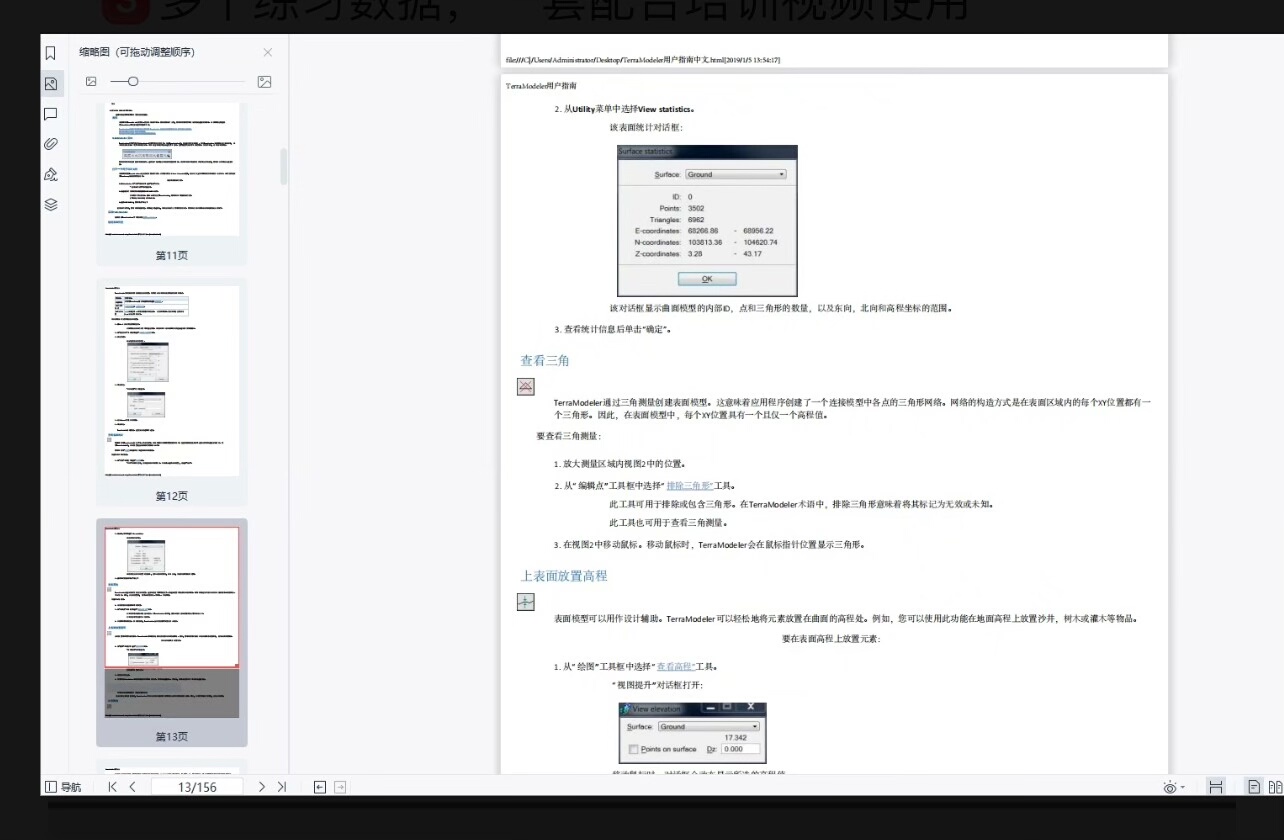The width and height of the screenshot is (1284, 840).
Task: Select the 第12页 page thumbnail
Action: 171,381
